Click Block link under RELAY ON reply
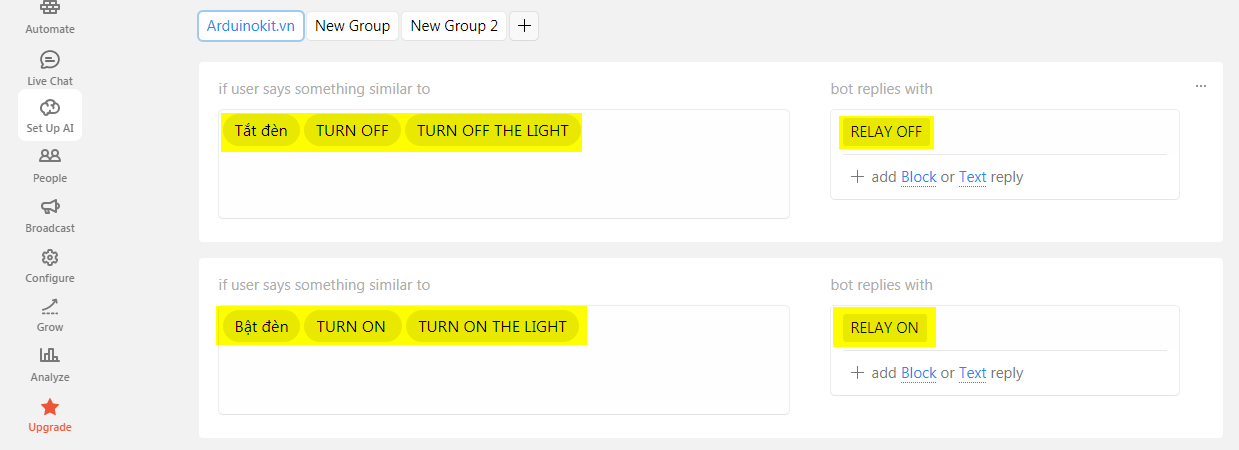The width and height of the screenshot is (1239, 450). [918, 373]
